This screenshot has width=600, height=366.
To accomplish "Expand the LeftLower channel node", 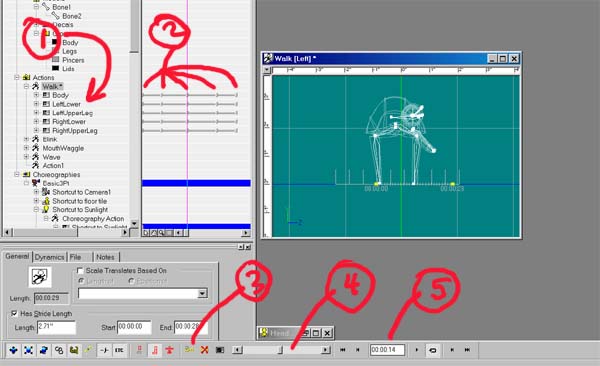I will [x=36, y=104].
